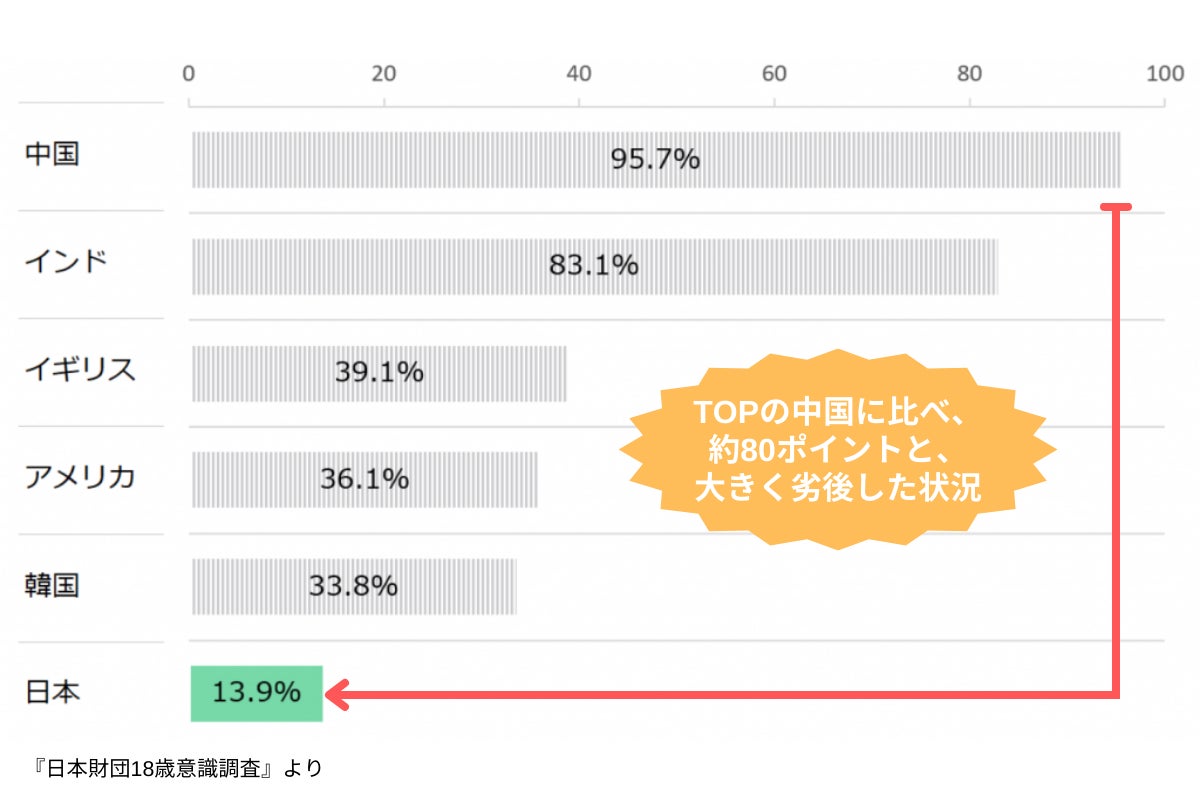1200x800 pixels.
Task: Select the 中国 row label
Action: 52,157
